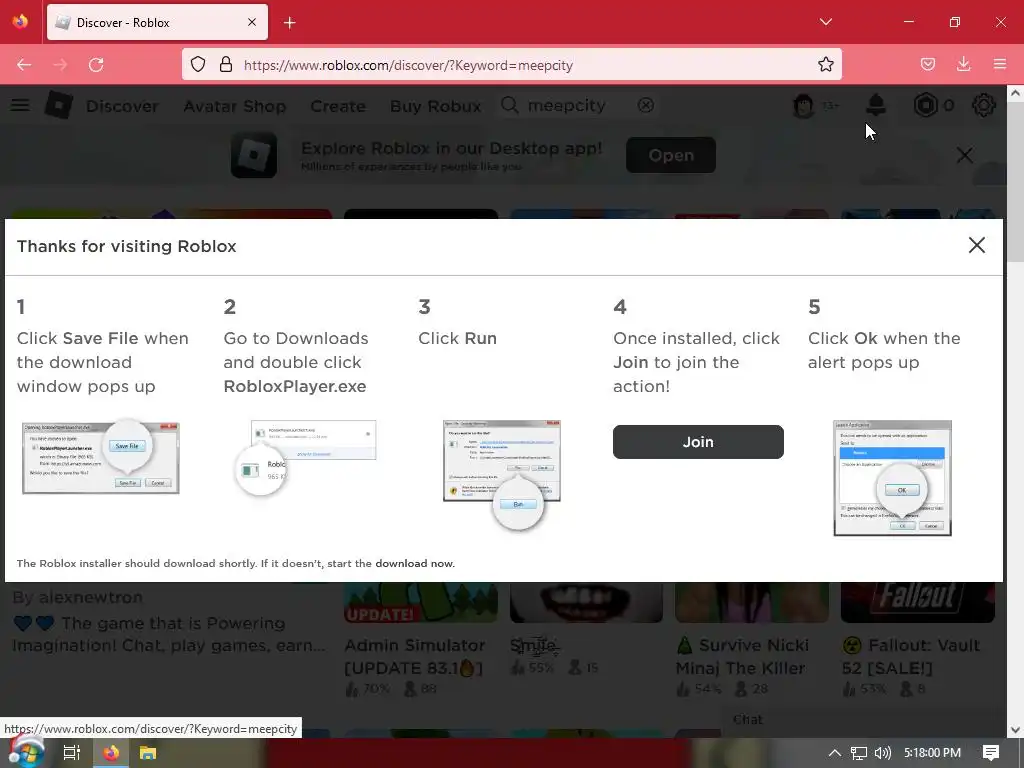Close the Discover - Roblox tab
This screenshot has height=768, width=1024.
pyautogui.click(x=251, y=22)
